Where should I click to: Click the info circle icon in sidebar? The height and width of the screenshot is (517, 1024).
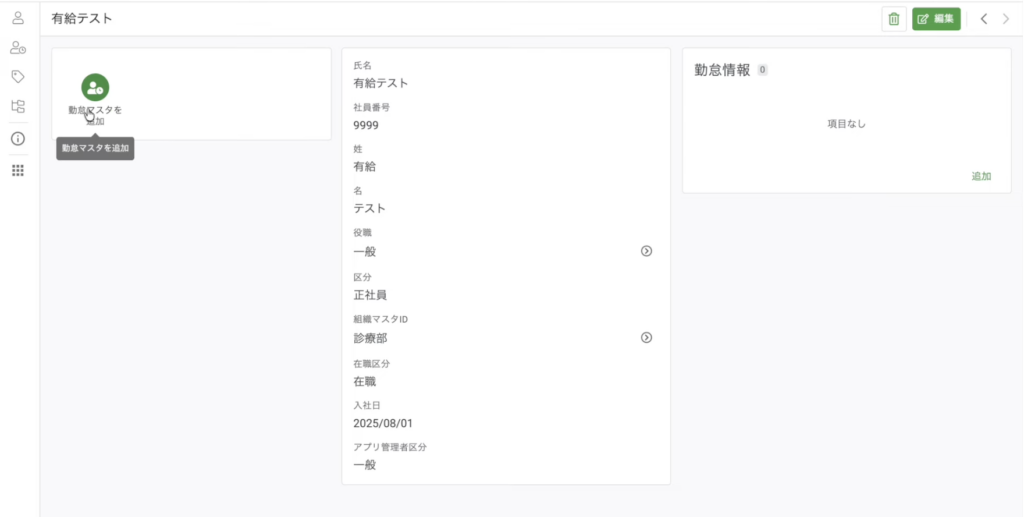[18, 139]
